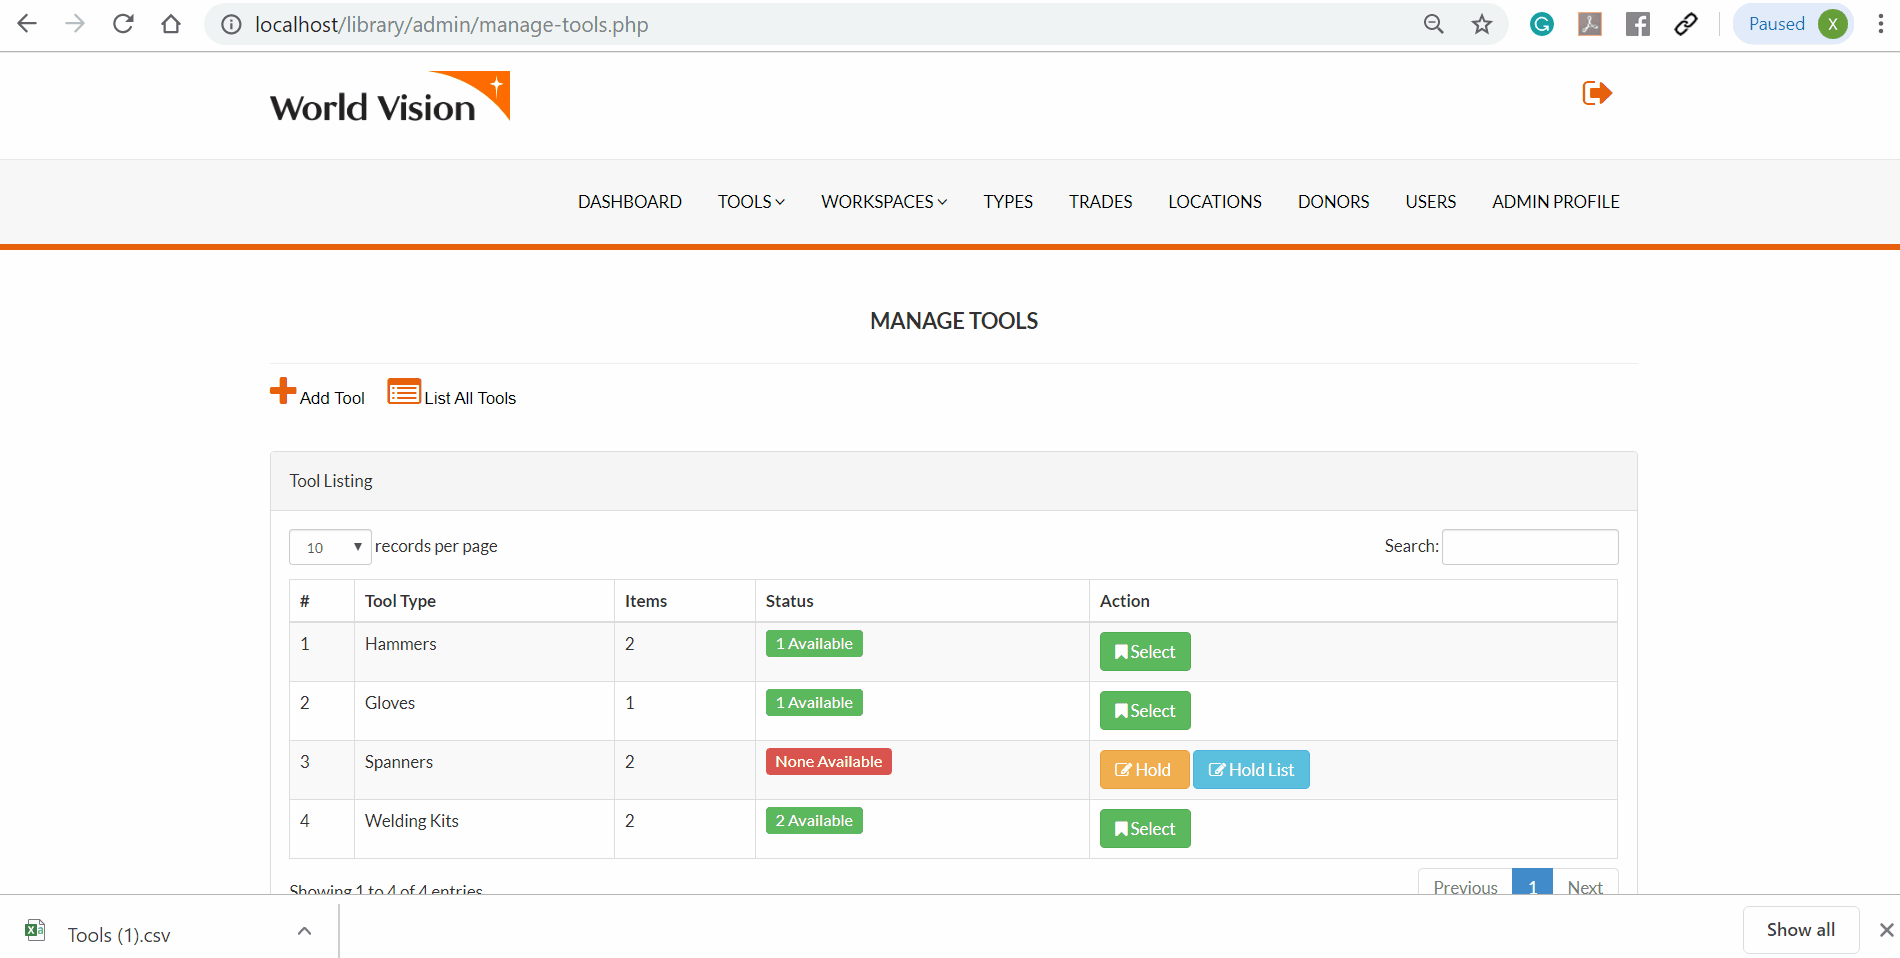The image size is (1900, 958).
Task: Click the Gloves tool type cell
Action: click(x=484, y=711)
